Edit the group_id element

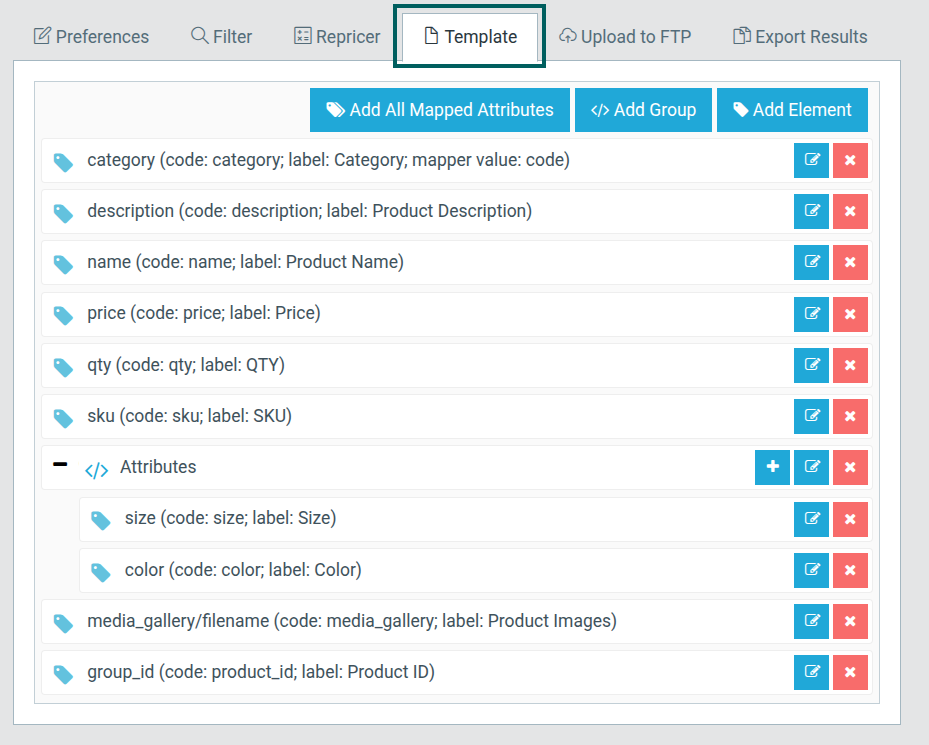point(811,672)
